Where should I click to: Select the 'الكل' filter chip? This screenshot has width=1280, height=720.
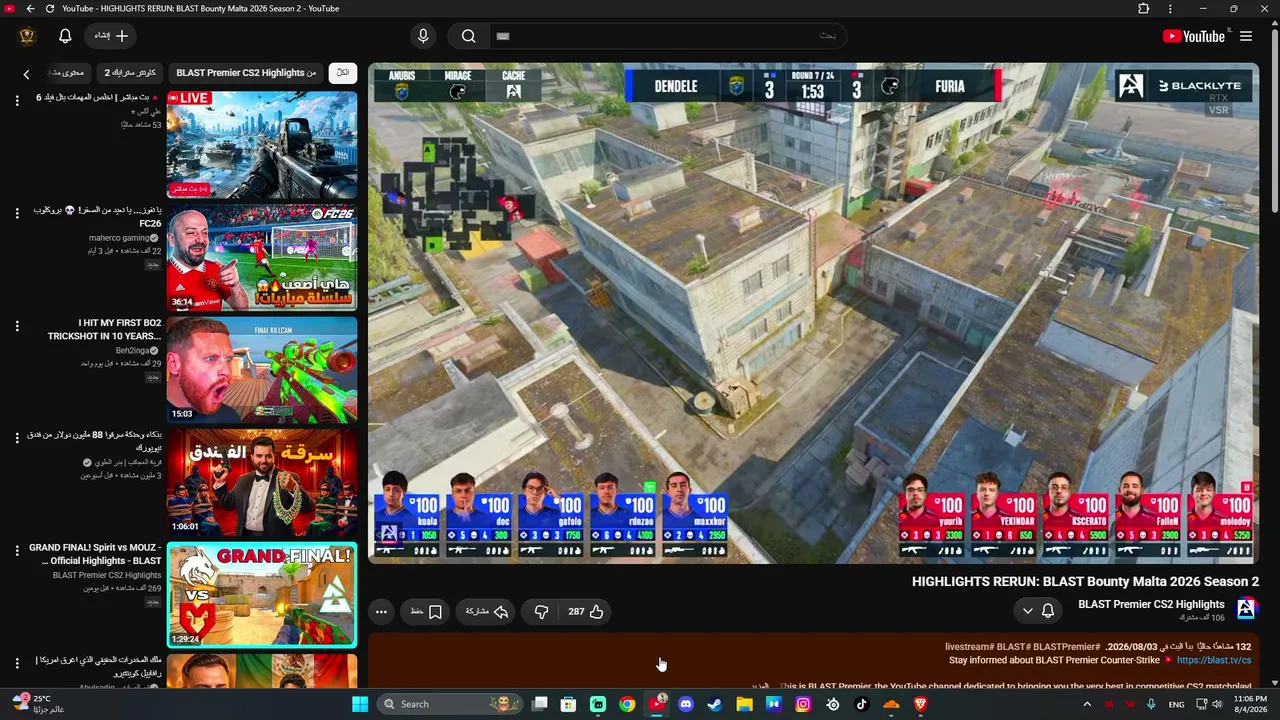click(x=343, y=73)
